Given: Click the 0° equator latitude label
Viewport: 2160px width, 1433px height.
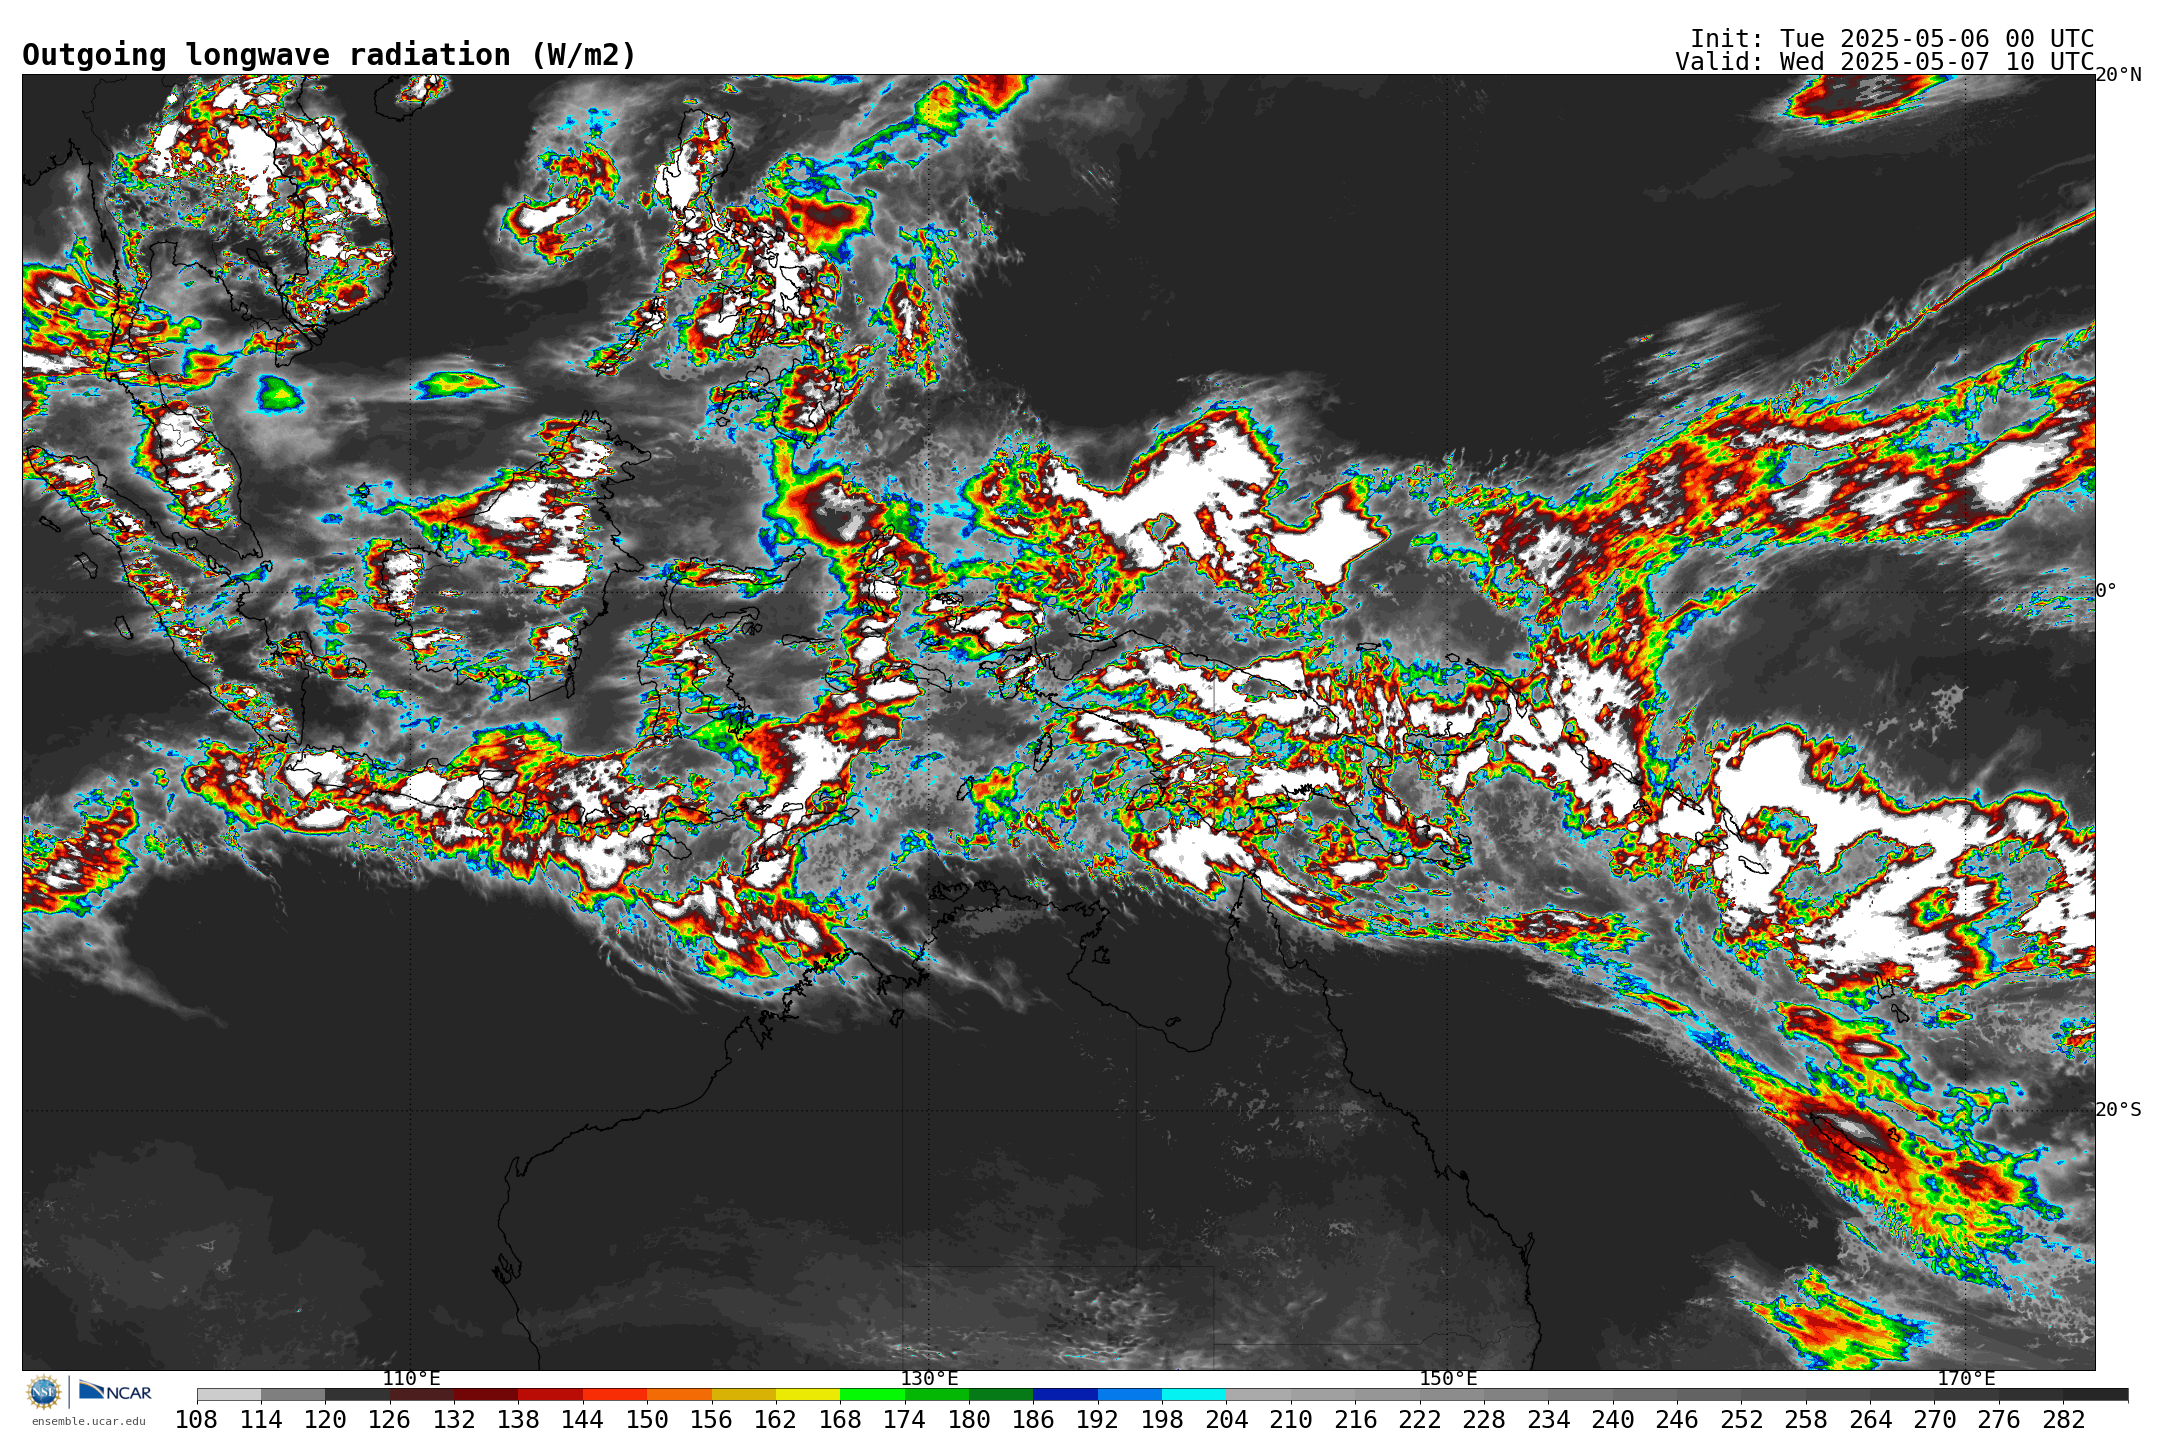Looking at the screenshot, I should (x=2107, y=590).
